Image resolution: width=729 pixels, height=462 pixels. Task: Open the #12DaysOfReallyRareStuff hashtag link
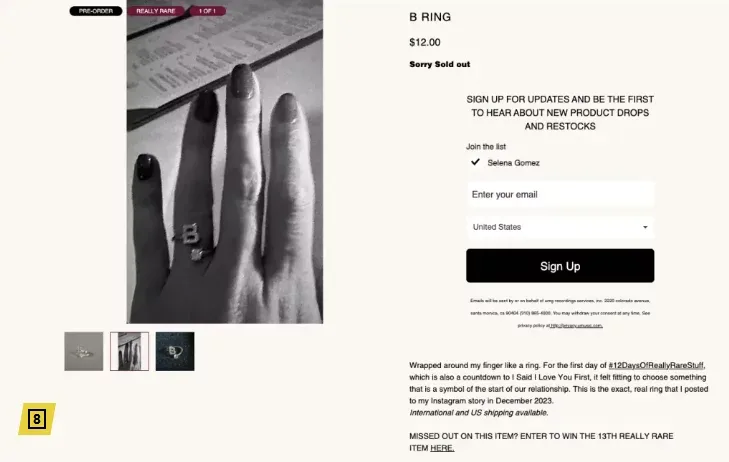pyautogui.click(x=656, y=365)
